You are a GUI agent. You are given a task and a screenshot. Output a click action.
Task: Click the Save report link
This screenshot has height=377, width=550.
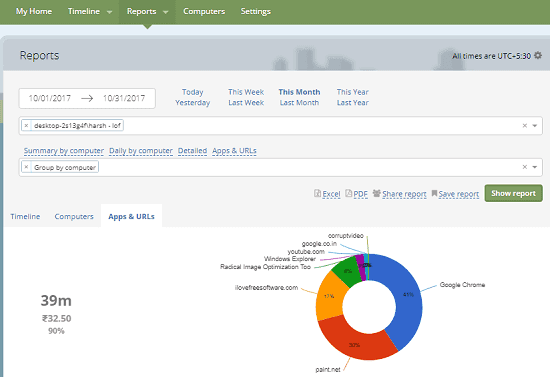click(458, 194)
